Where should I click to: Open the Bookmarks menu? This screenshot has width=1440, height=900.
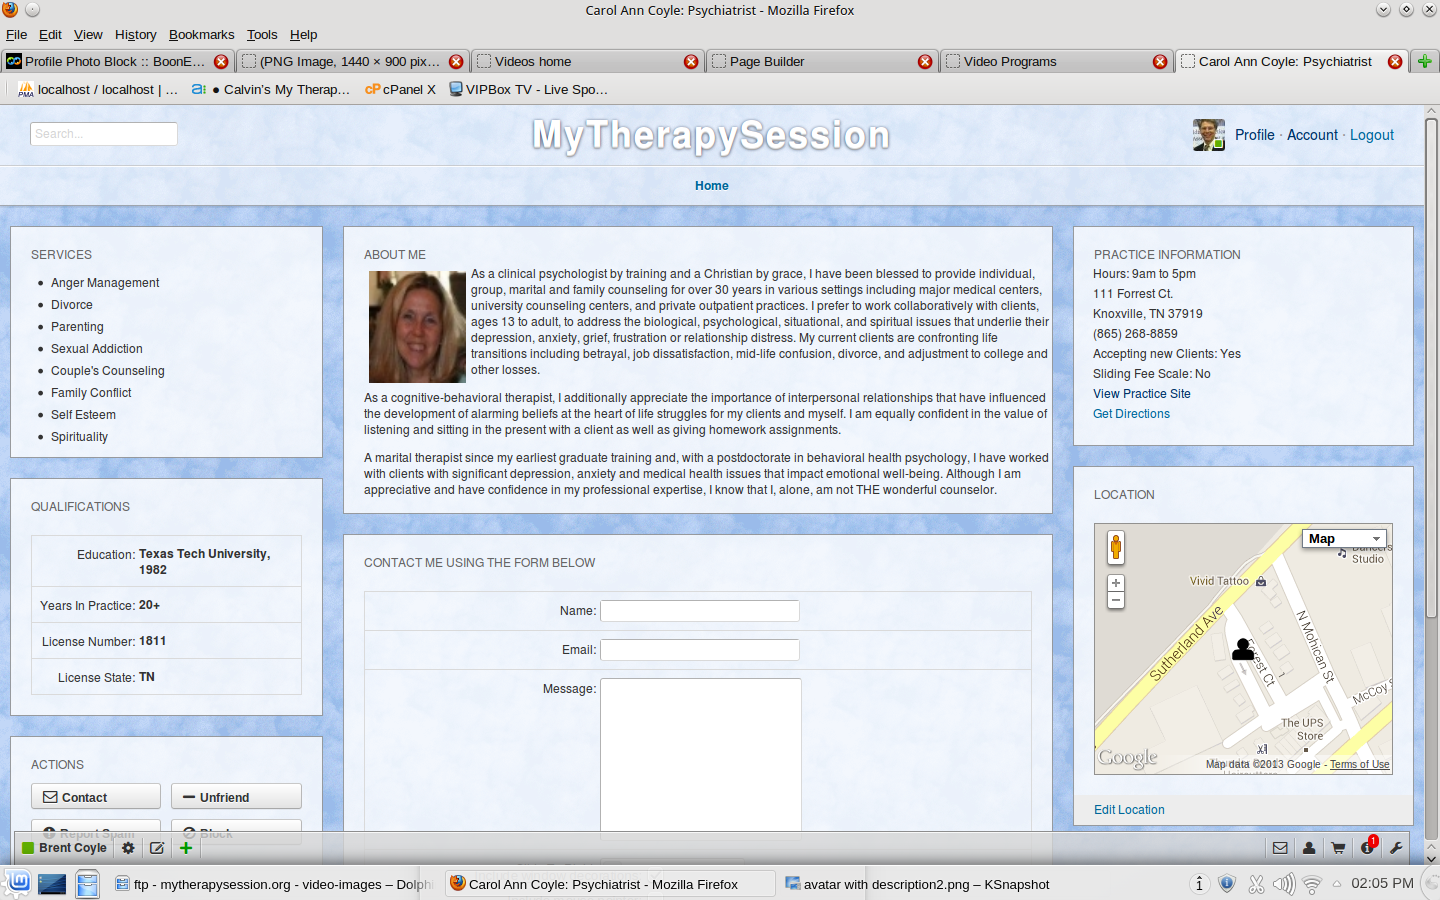(x=201, y=34)
